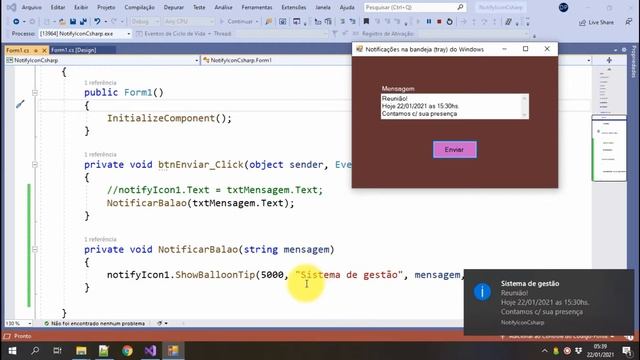Screen dimensions: 640x360
Task: Click the Pesquisar search box
Action: (x=414, y=7)
